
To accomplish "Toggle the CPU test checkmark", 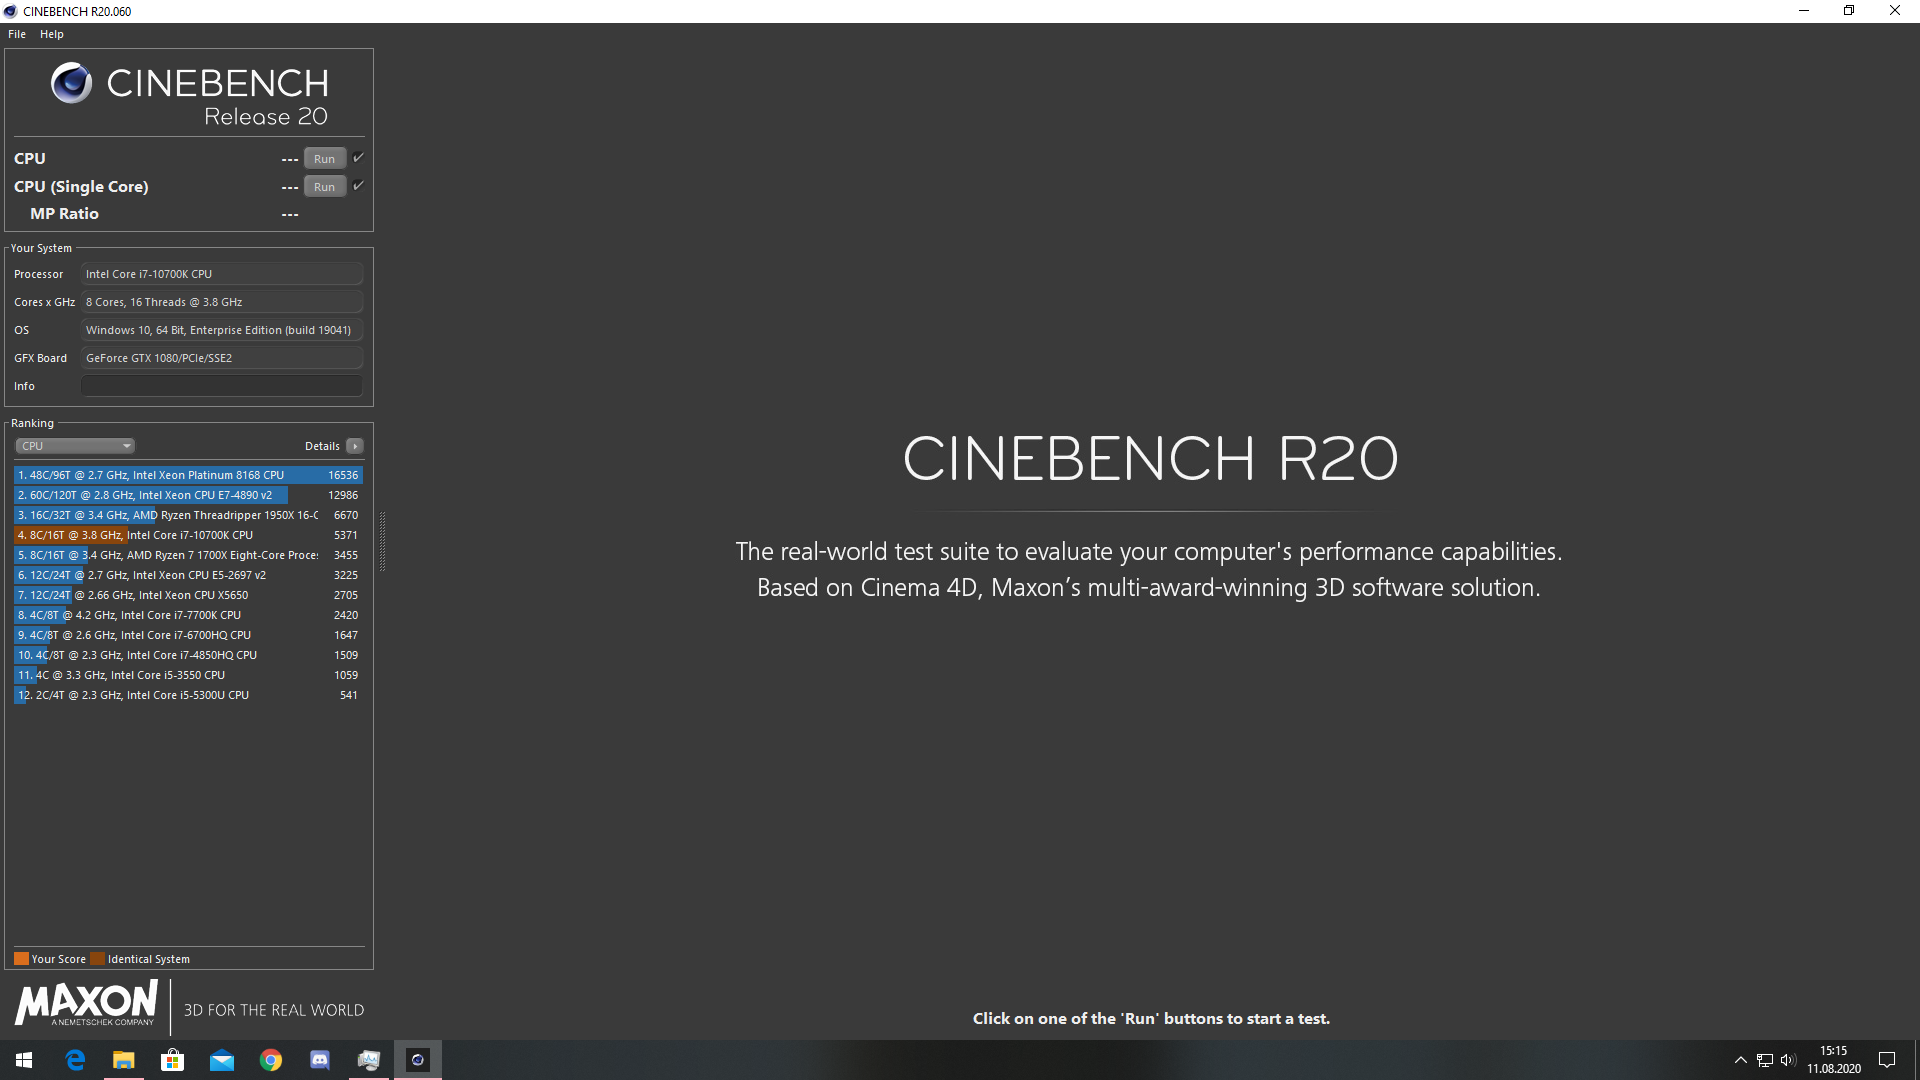I will coord(358,158).
